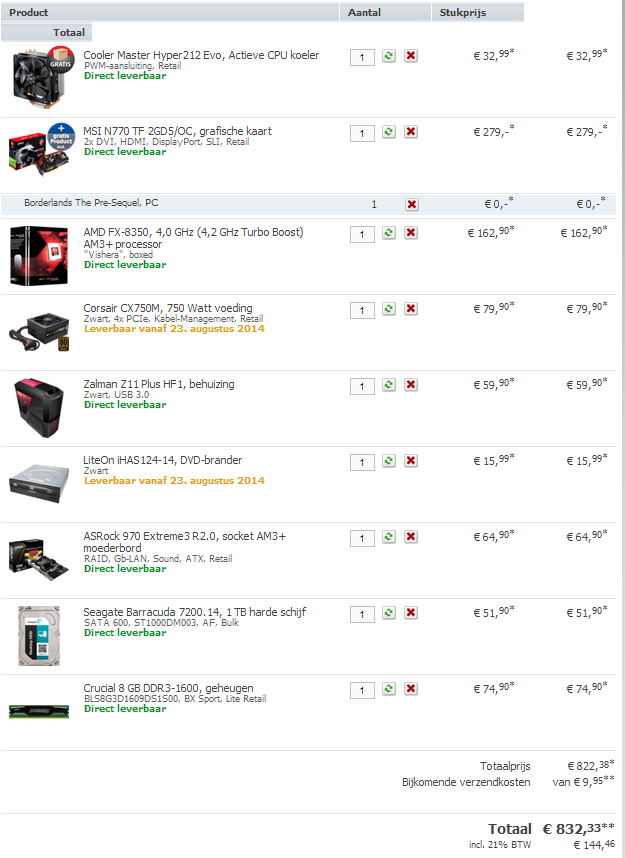Click quantity field for Seagate Barracuda

(x=362, y=614)
